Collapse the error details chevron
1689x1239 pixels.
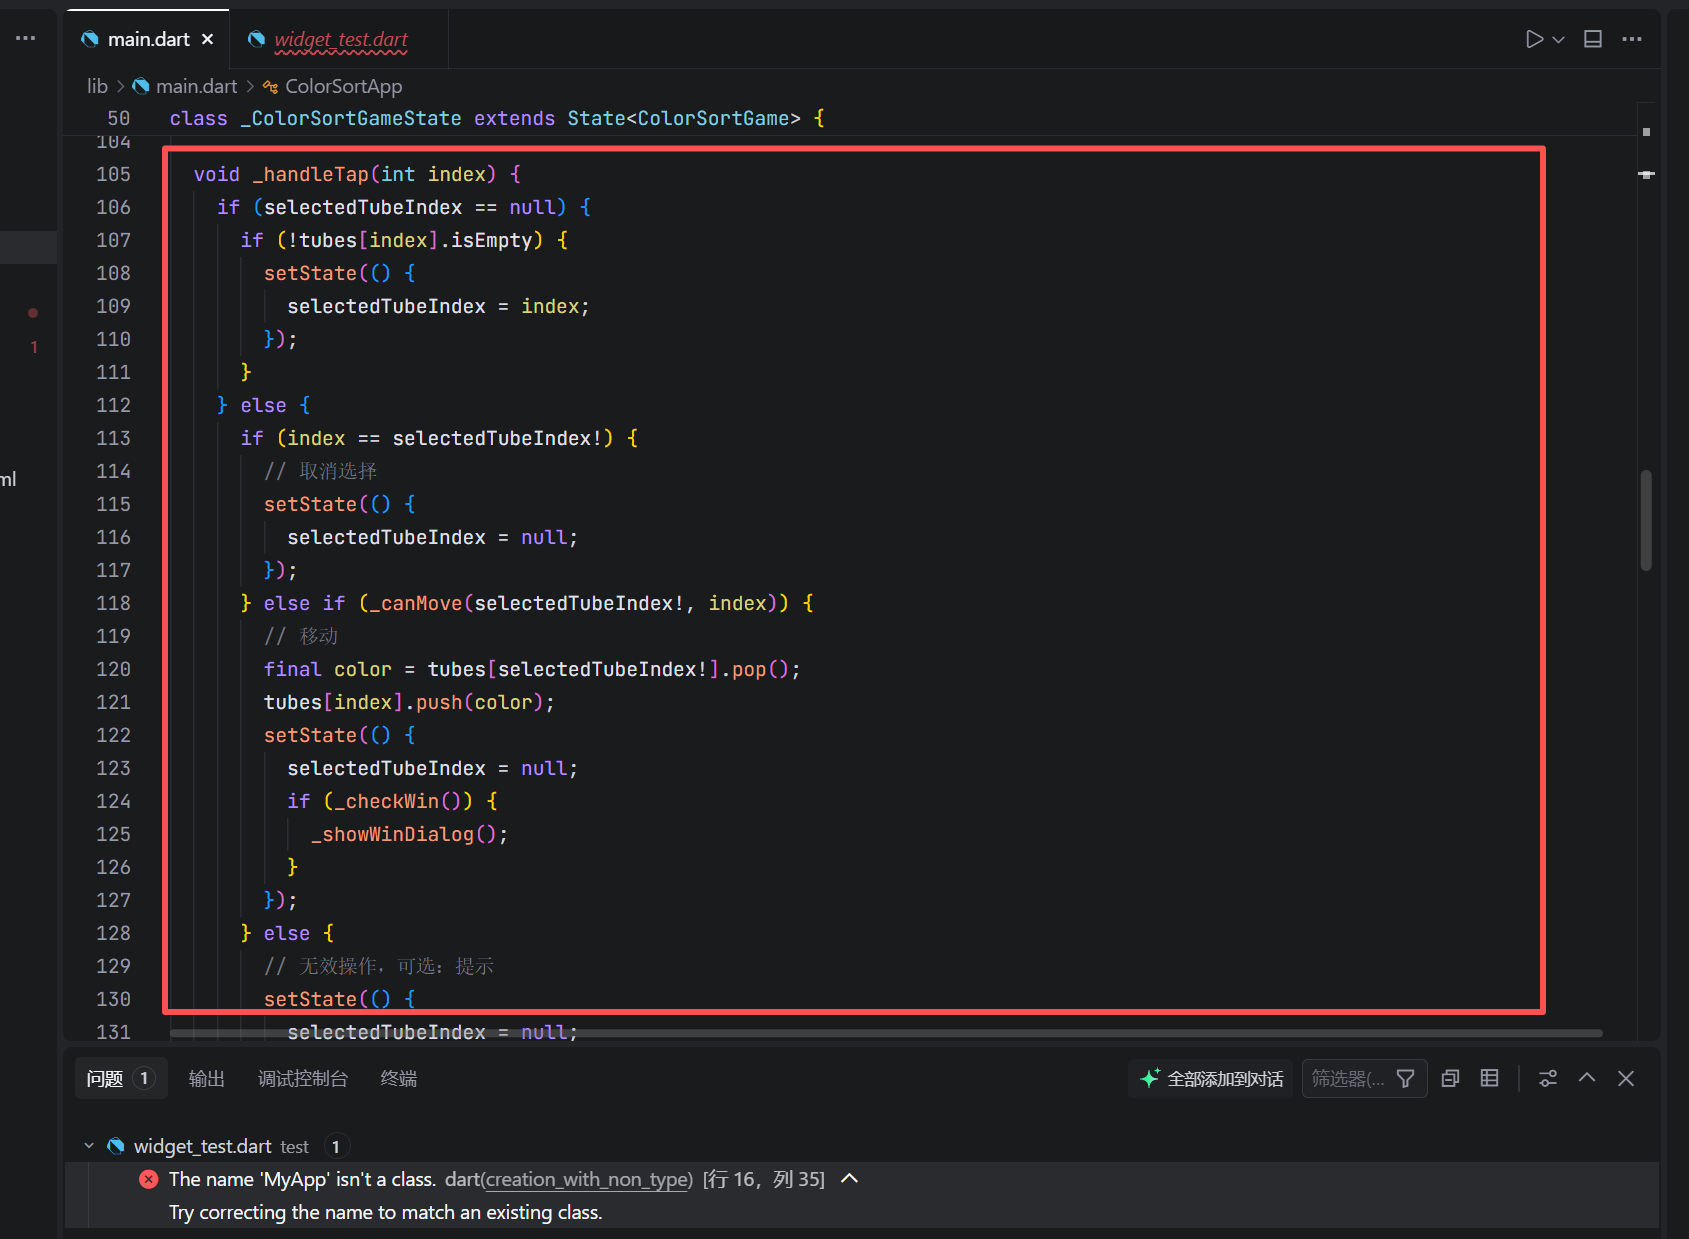tap(850, 1179)
